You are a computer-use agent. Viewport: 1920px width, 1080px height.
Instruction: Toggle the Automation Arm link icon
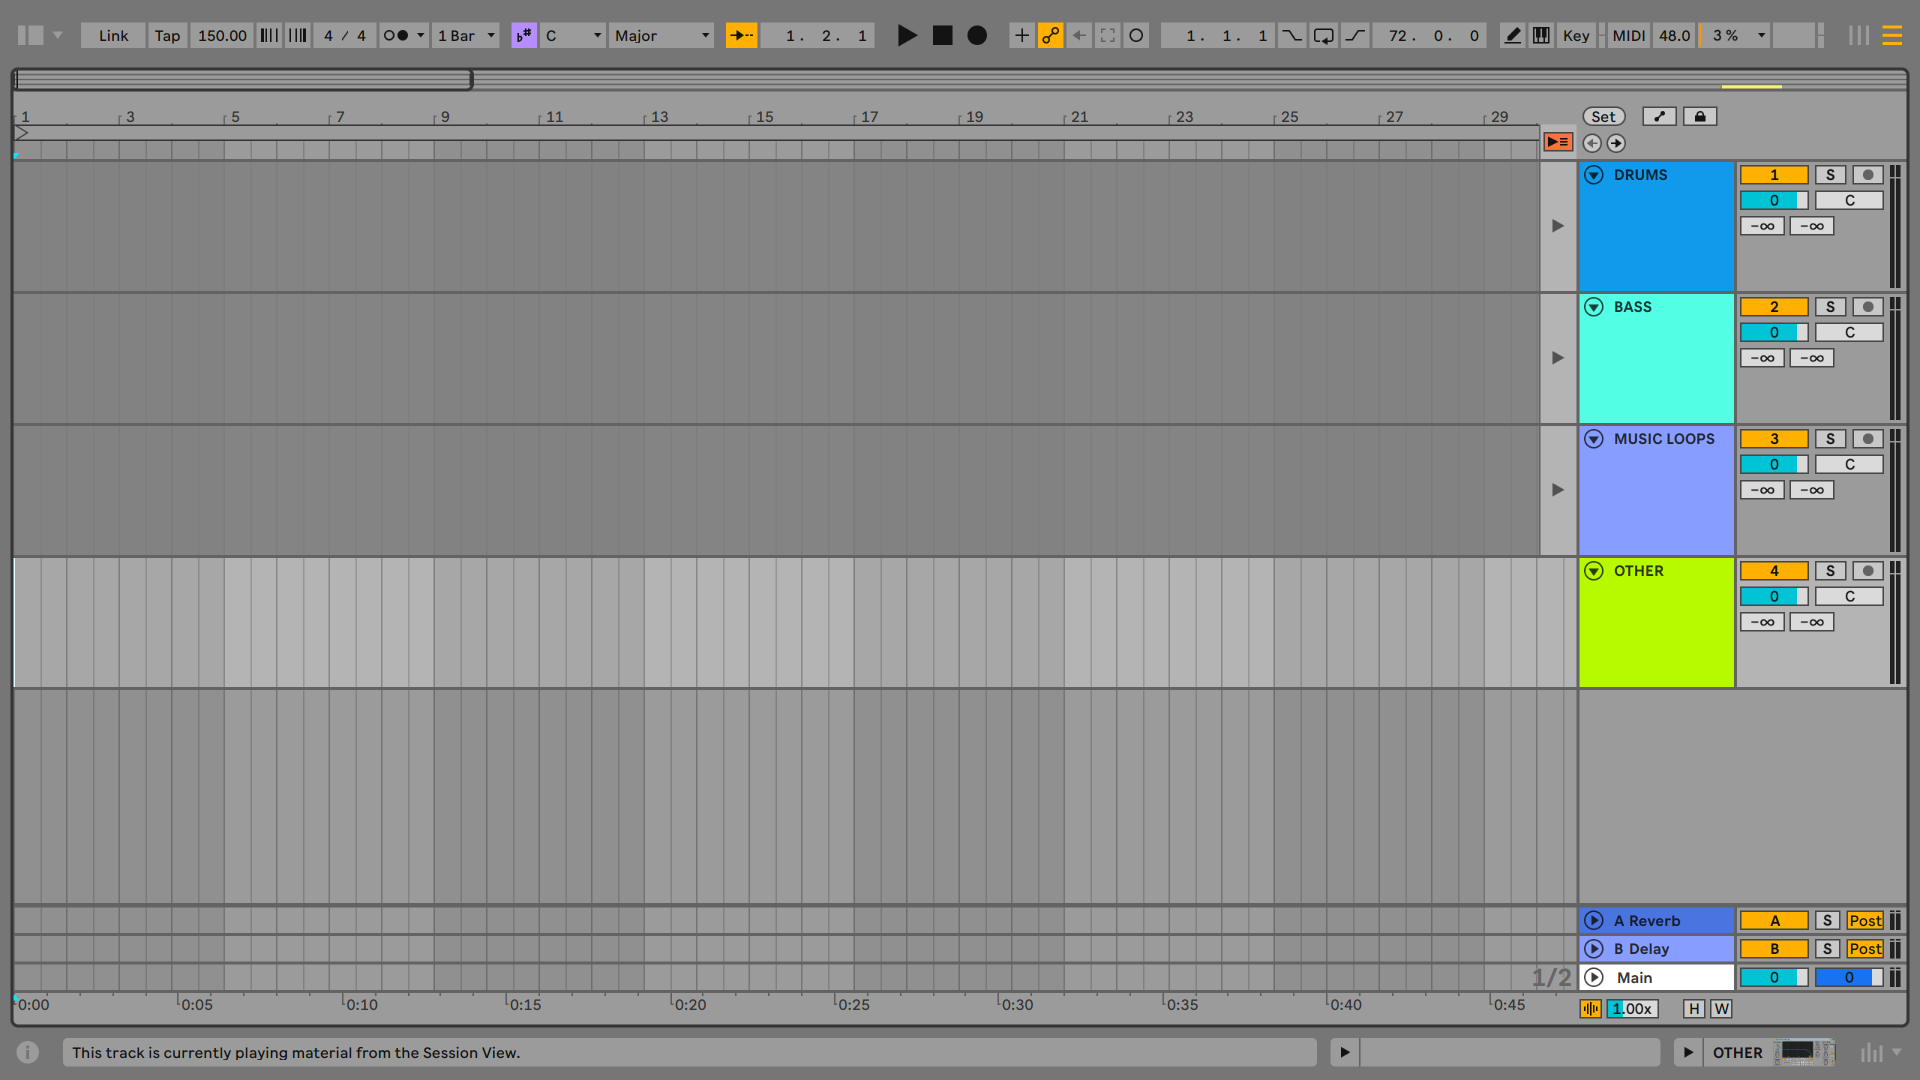(1050, 35)
